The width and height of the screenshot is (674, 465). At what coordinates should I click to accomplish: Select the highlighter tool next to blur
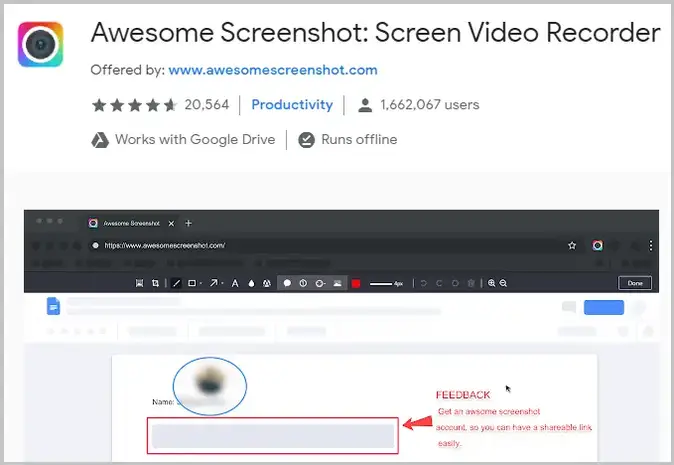[267, 283]
